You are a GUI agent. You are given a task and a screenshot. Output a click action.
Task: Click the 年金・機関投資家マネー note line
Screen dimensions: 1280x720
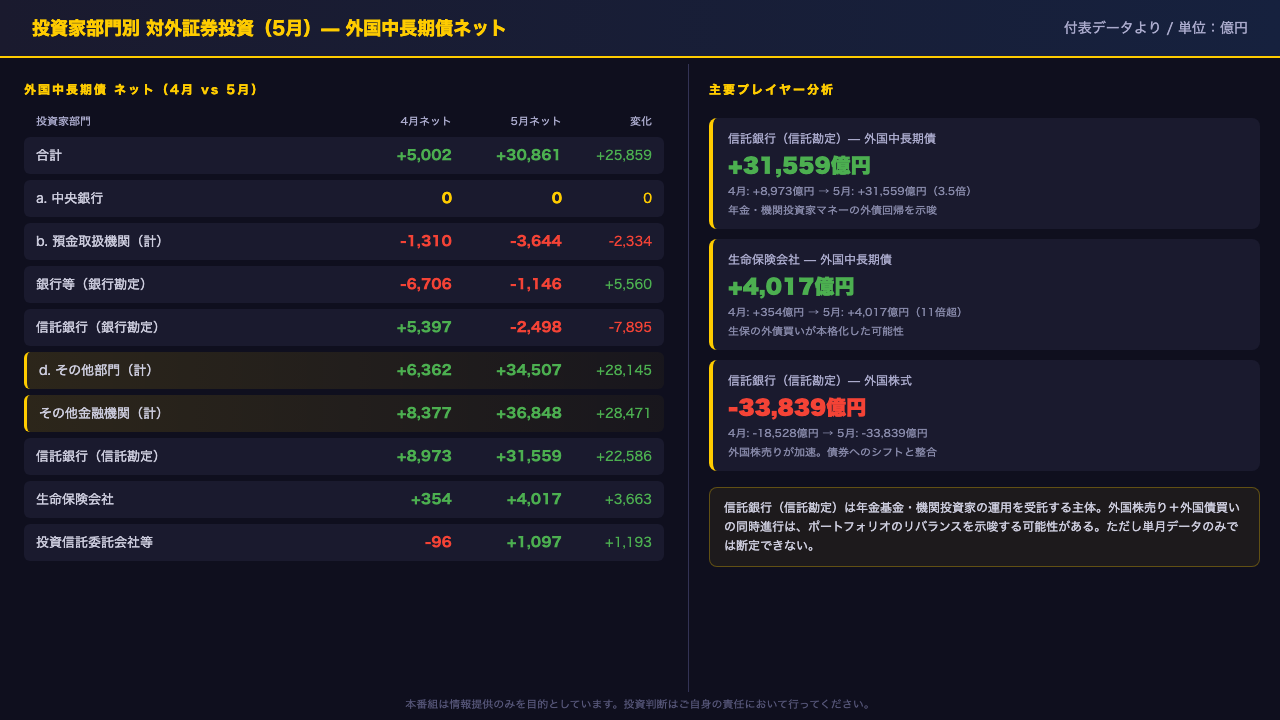pos(832,210)
